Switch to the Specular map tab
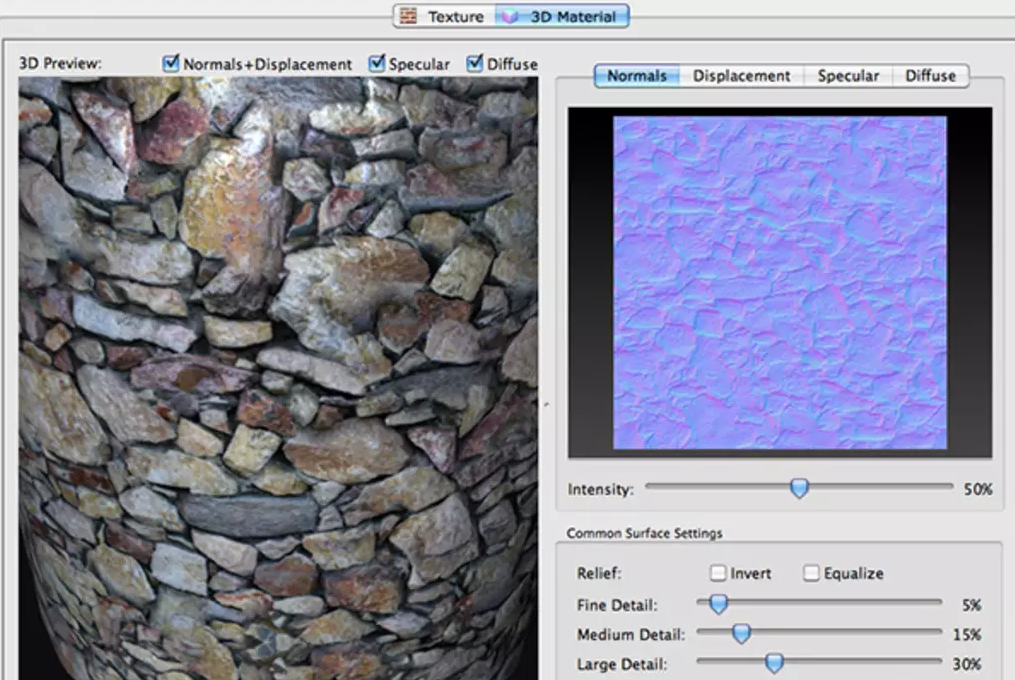This screenshot has width=1015, height=680. coord(848,76)
